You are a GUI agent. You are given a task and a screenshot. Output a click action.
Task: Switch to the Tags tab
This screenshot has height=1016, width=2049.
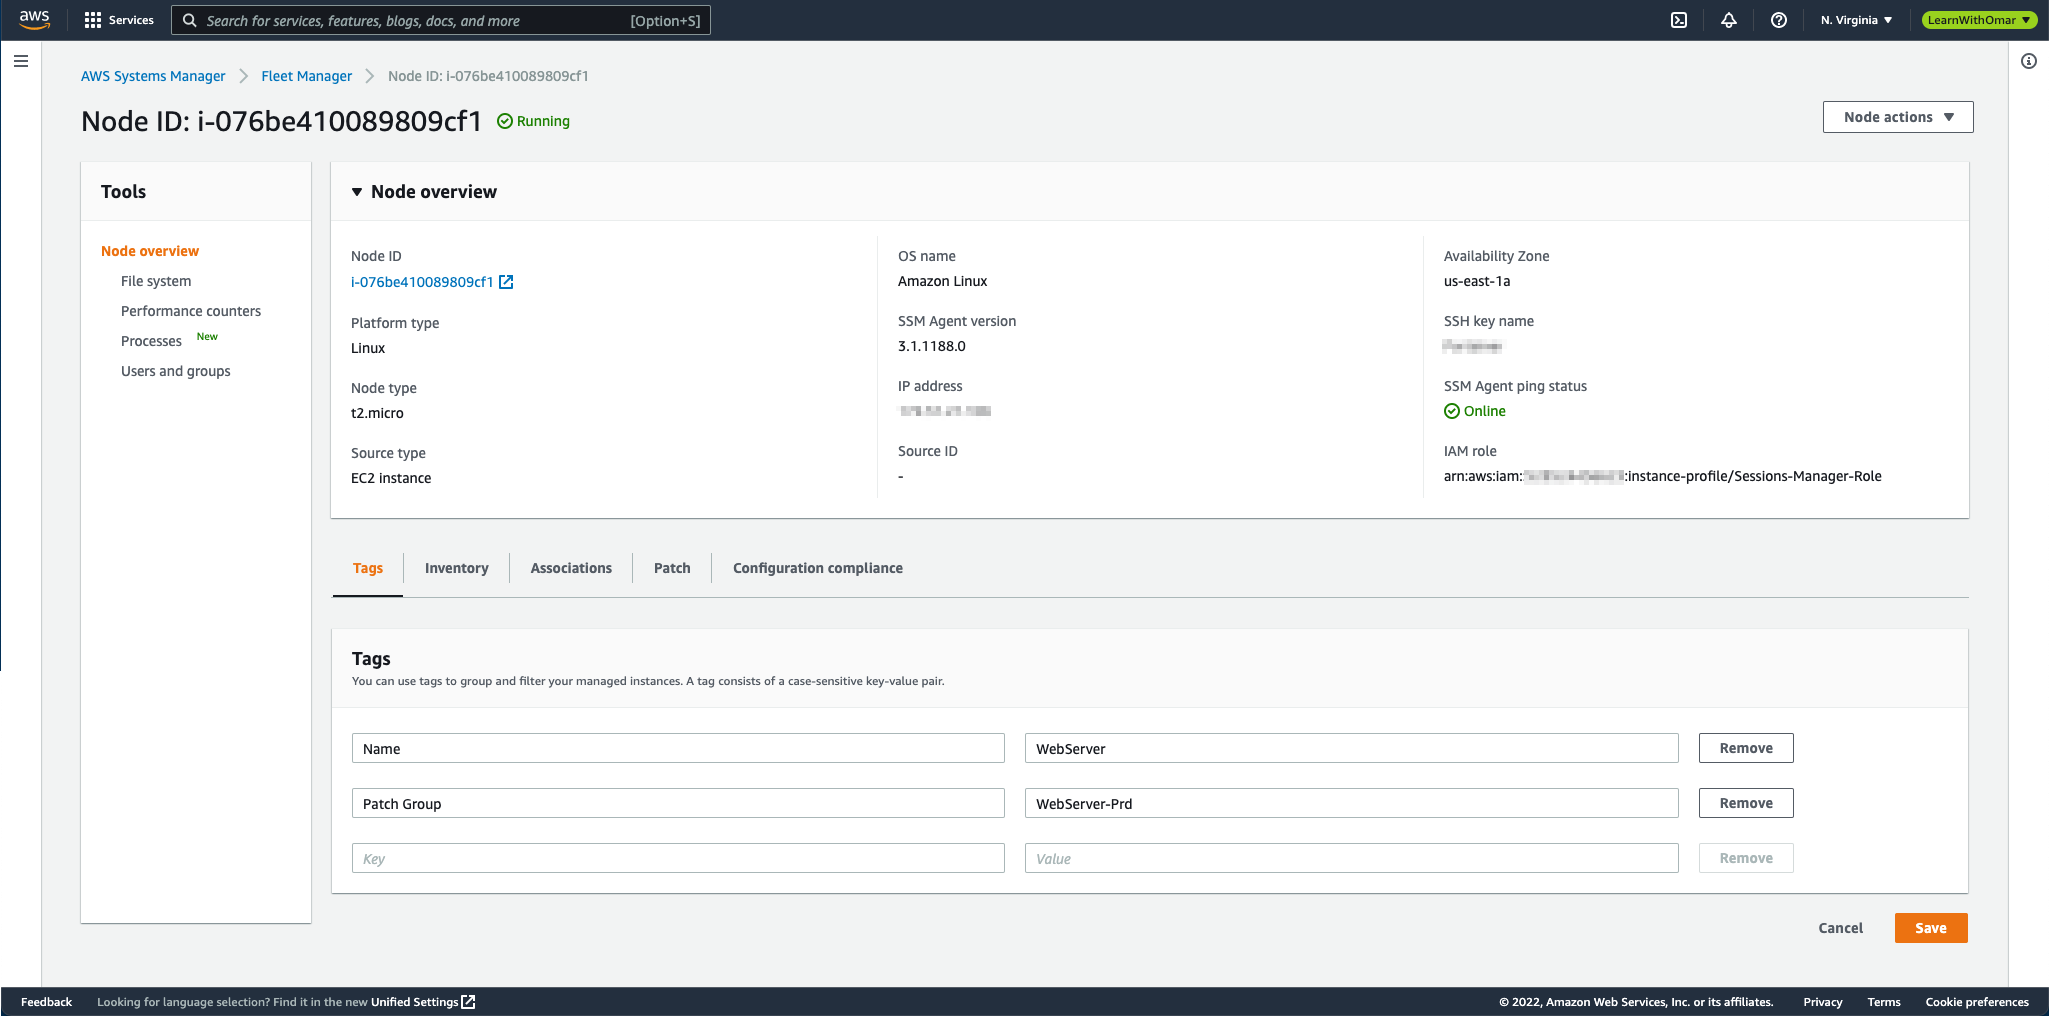coord(368,568)
